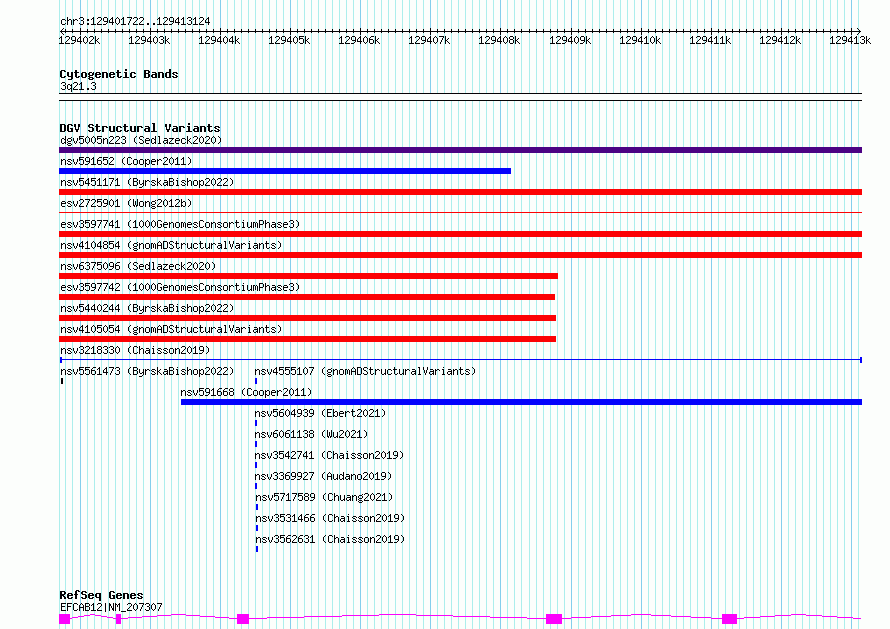Click the EFCAB12|NM_207307 gene label
This screenshot has width=890, height=629.
coord(111,607)
